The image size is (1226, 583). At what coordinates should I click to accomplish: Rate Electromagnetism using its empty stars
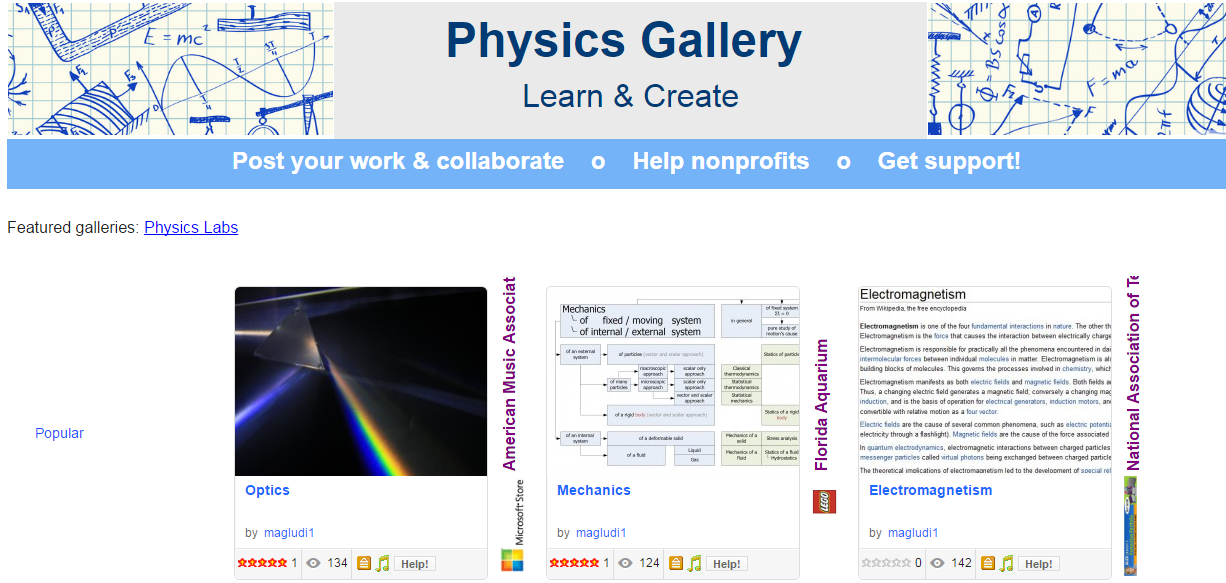pos(886,564)
